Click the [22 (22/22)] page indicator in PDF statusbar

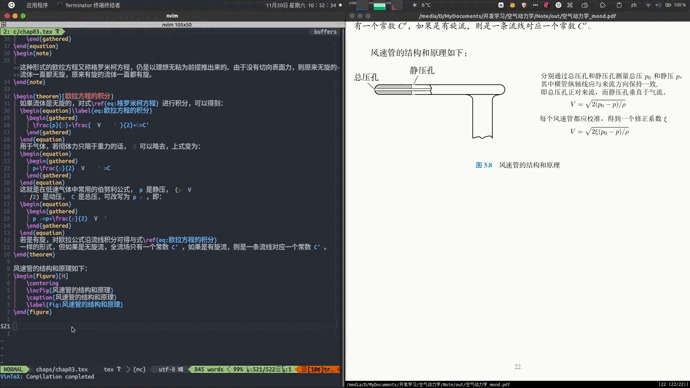coord(673,384)
